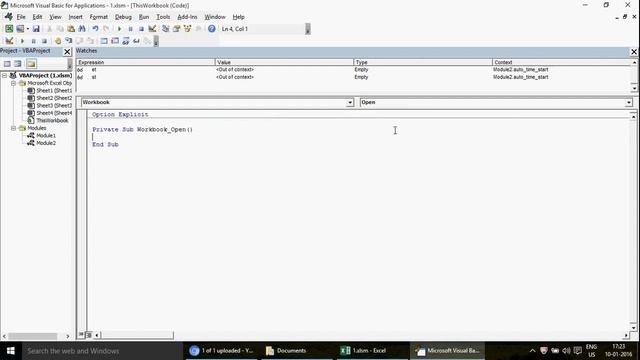Click View Object in Project panel
This screenshot has width=640, height=360.
coord(18,64)
